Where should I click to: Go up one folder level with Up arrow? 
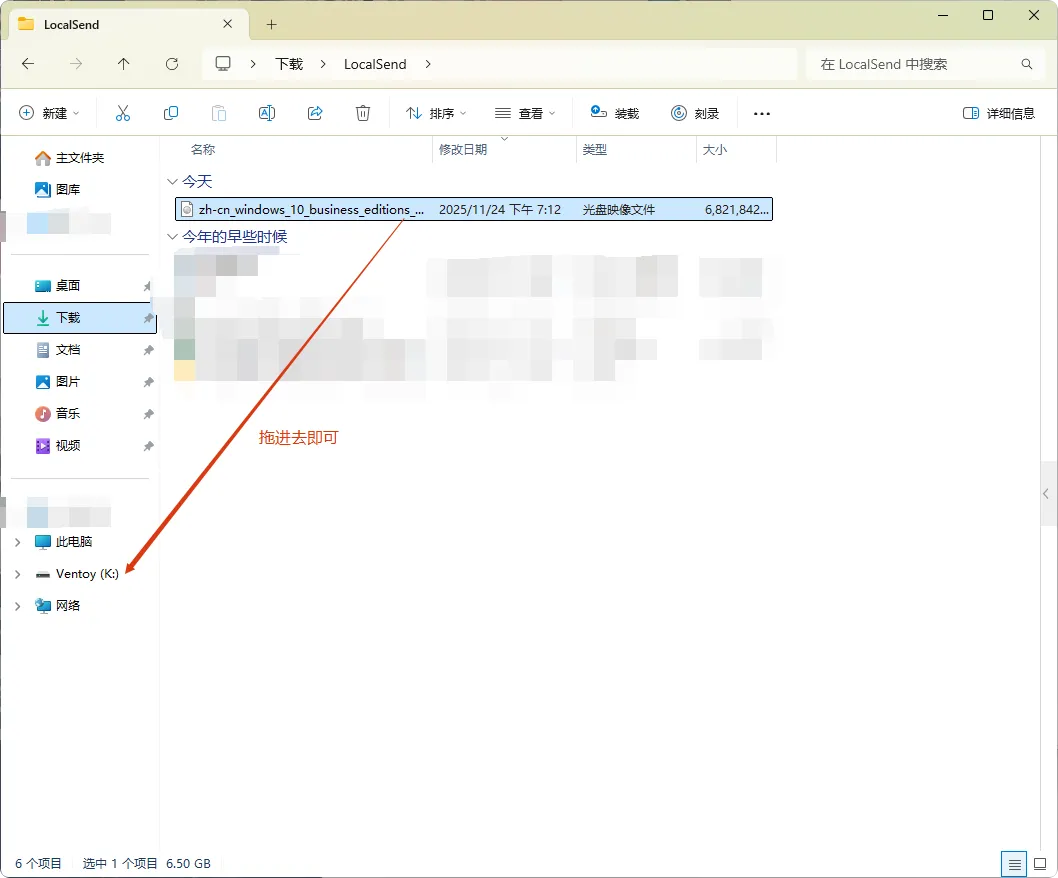coord(124,64)
